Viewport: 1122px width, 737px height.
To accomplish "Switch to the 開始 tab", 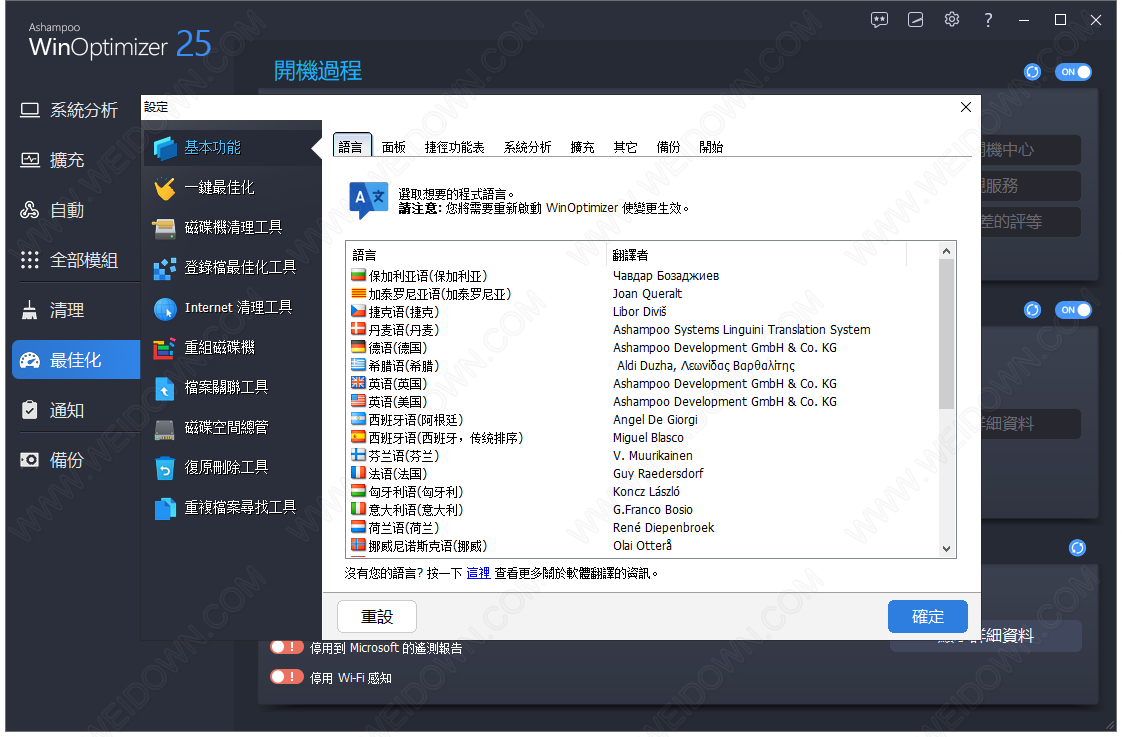I will [x=711, y=147].
